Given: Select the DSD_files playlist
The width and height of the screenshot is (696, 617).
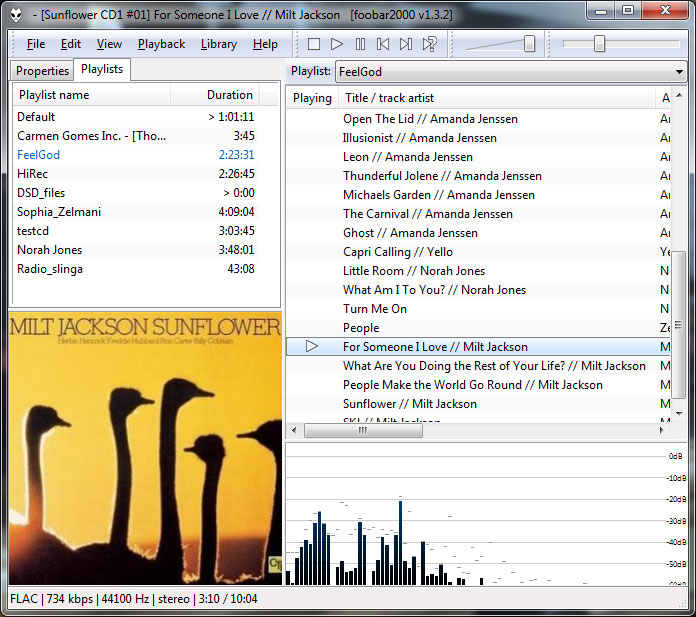Looking at the screenshot, I should pyautogui.click(x=136, y=193).
